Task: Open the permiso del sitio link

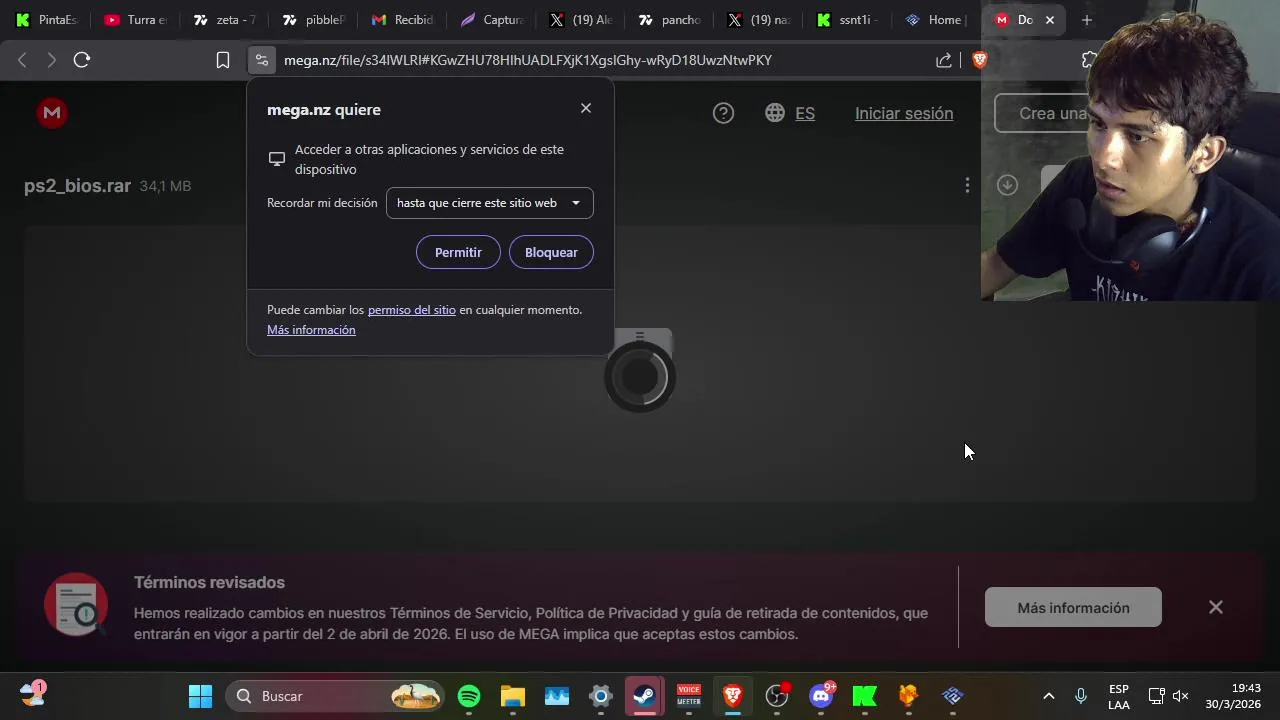Action: tap(411, 310)
